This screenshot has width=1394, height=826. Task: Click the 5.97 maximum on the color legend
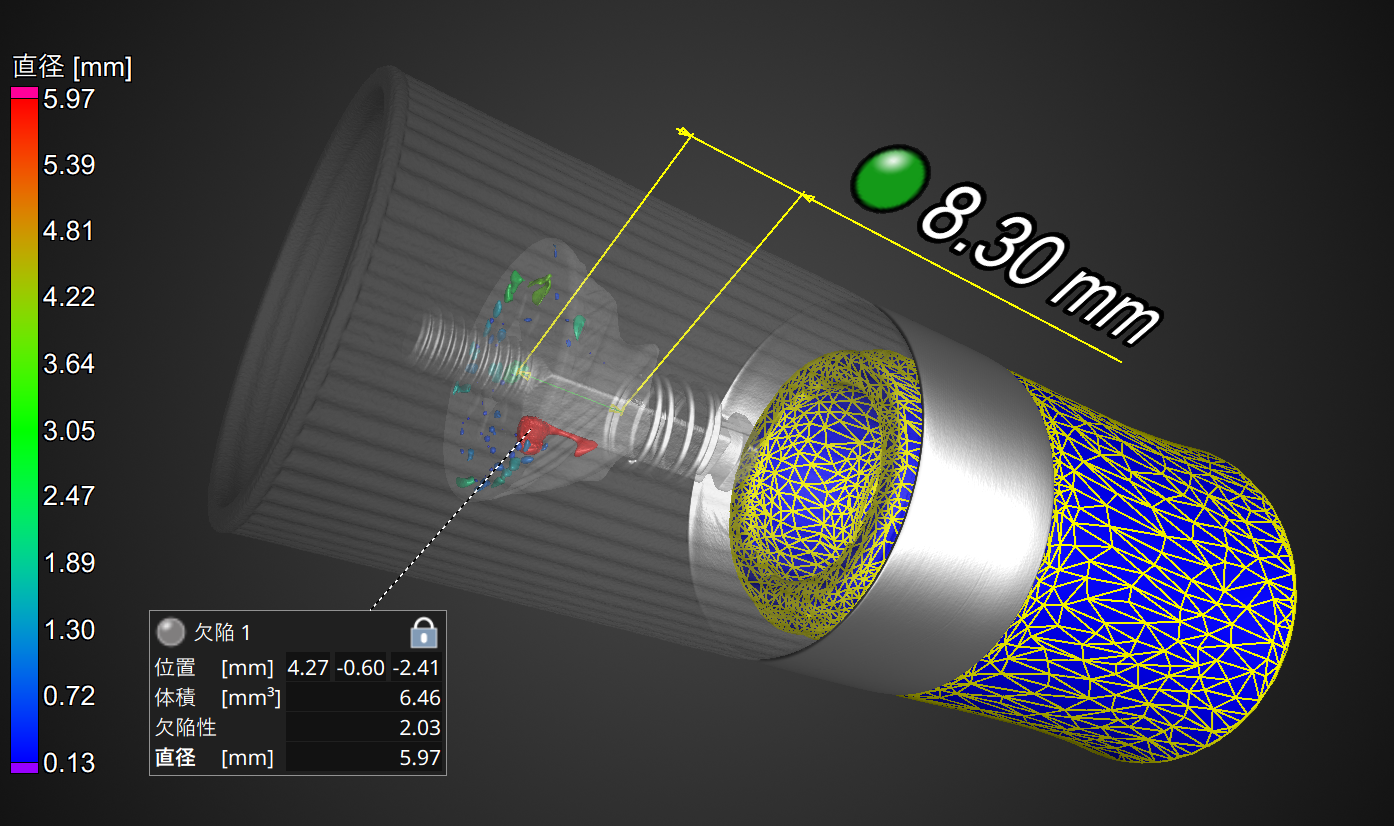tap(69, 98)
